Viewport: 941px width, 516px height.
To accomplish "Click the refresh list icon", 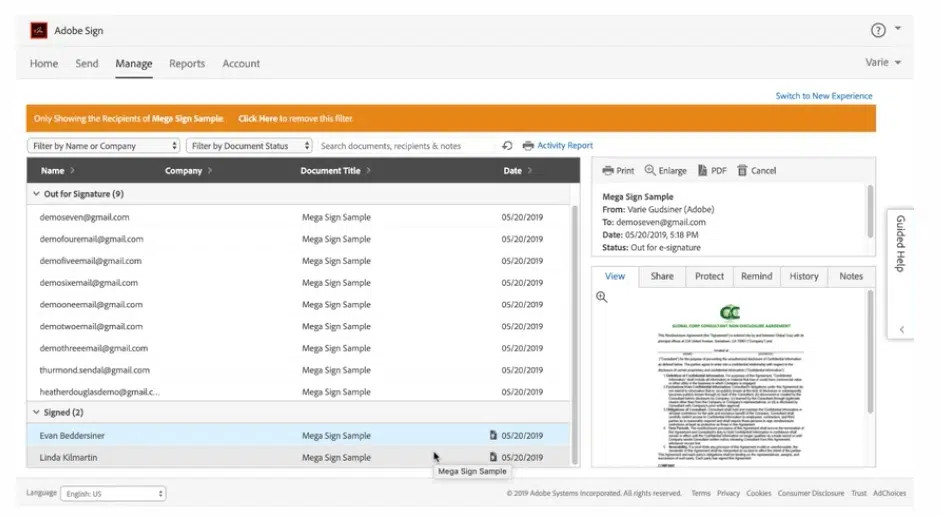I will [507, 146].
